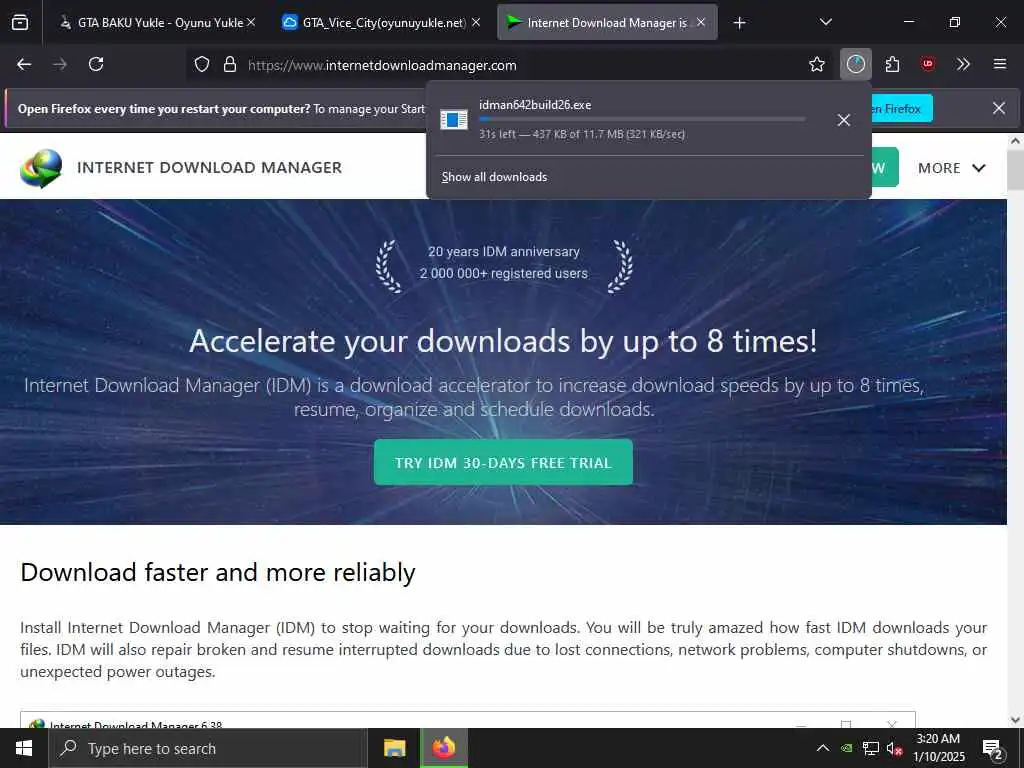Close the GTA BAKU Yukle tab
Image resolution: width=1024 pixels, height=768 pixels.
(251, 22)
